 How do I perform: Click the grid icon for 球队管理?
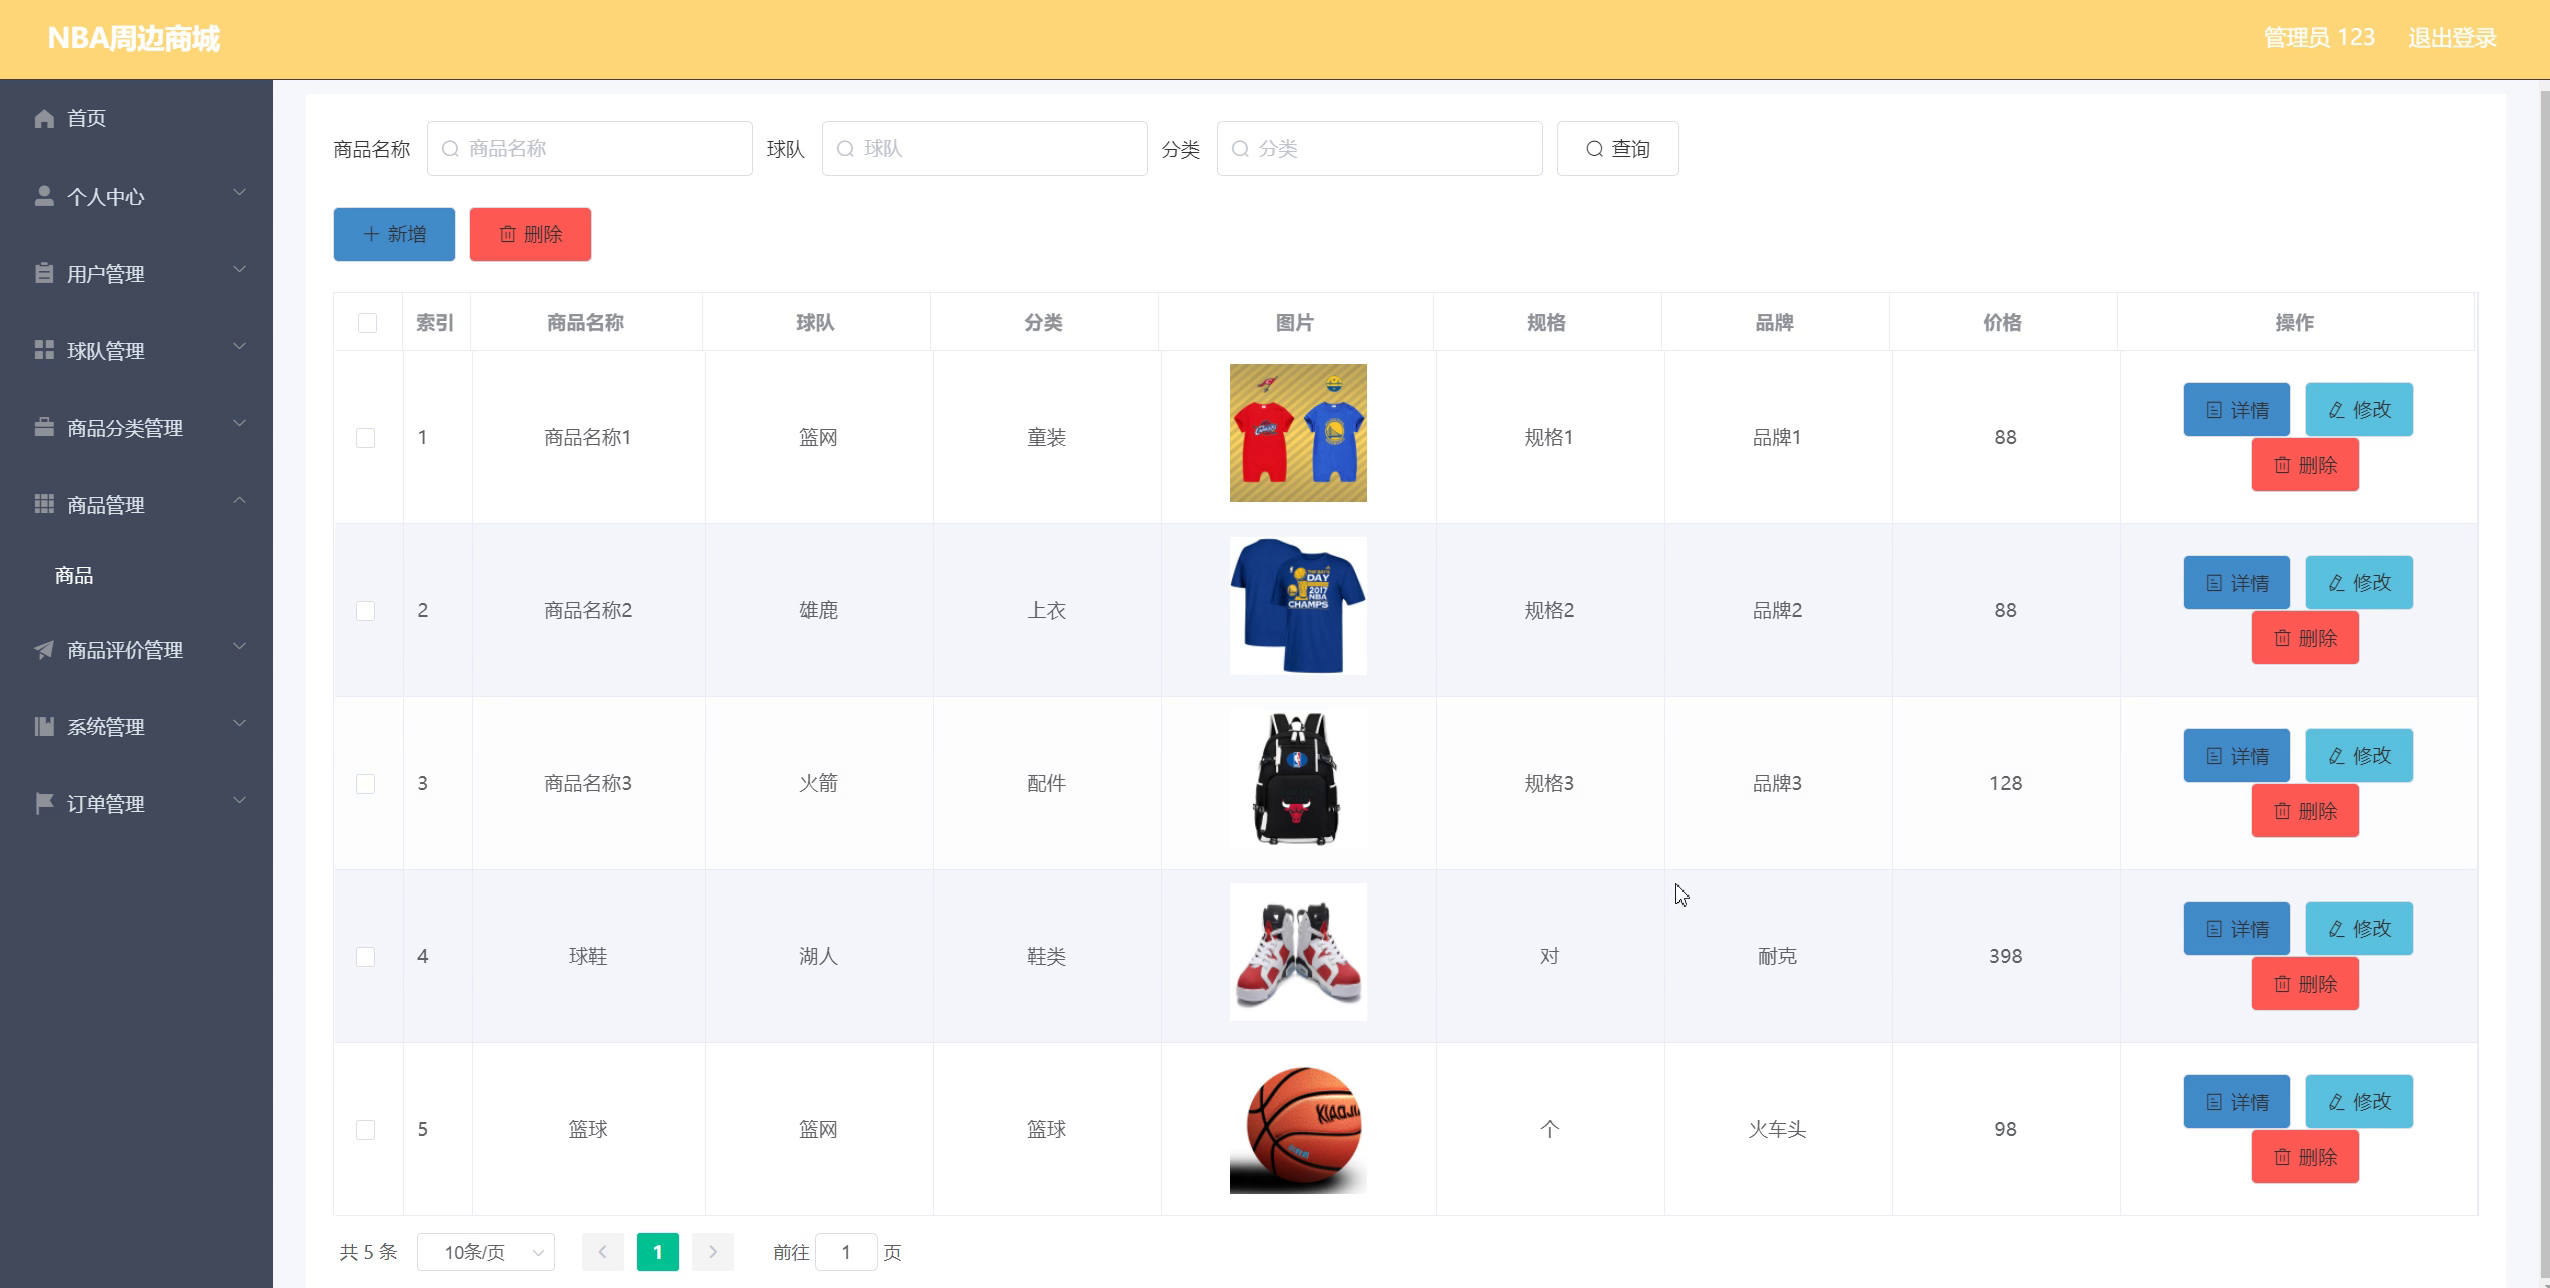pyautogui.click(x=44, y=350)
